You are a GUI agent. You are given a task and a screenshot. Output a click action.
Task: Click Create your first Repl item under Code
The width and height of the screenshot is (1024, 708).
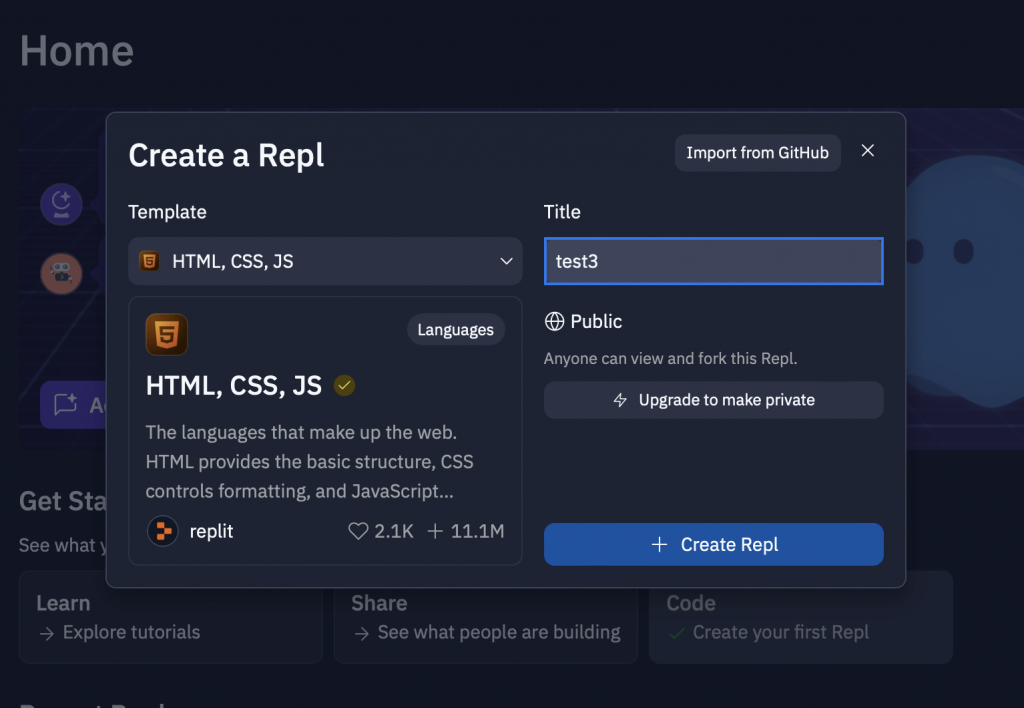click(x=780, y=632)
